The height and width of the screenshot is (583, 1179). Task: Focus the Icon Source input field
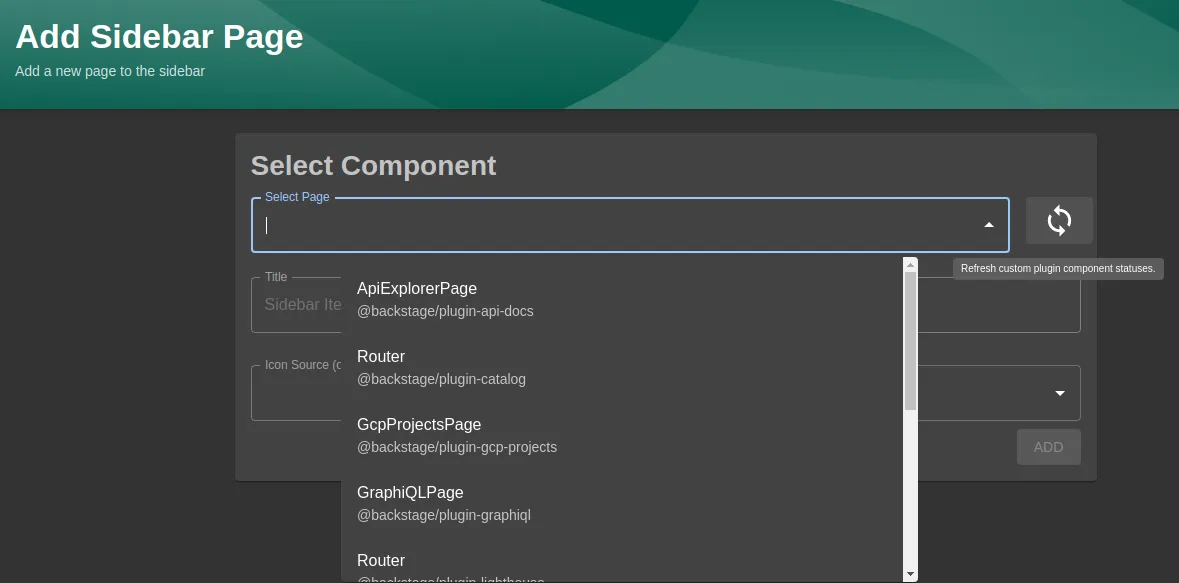[300, 392]
